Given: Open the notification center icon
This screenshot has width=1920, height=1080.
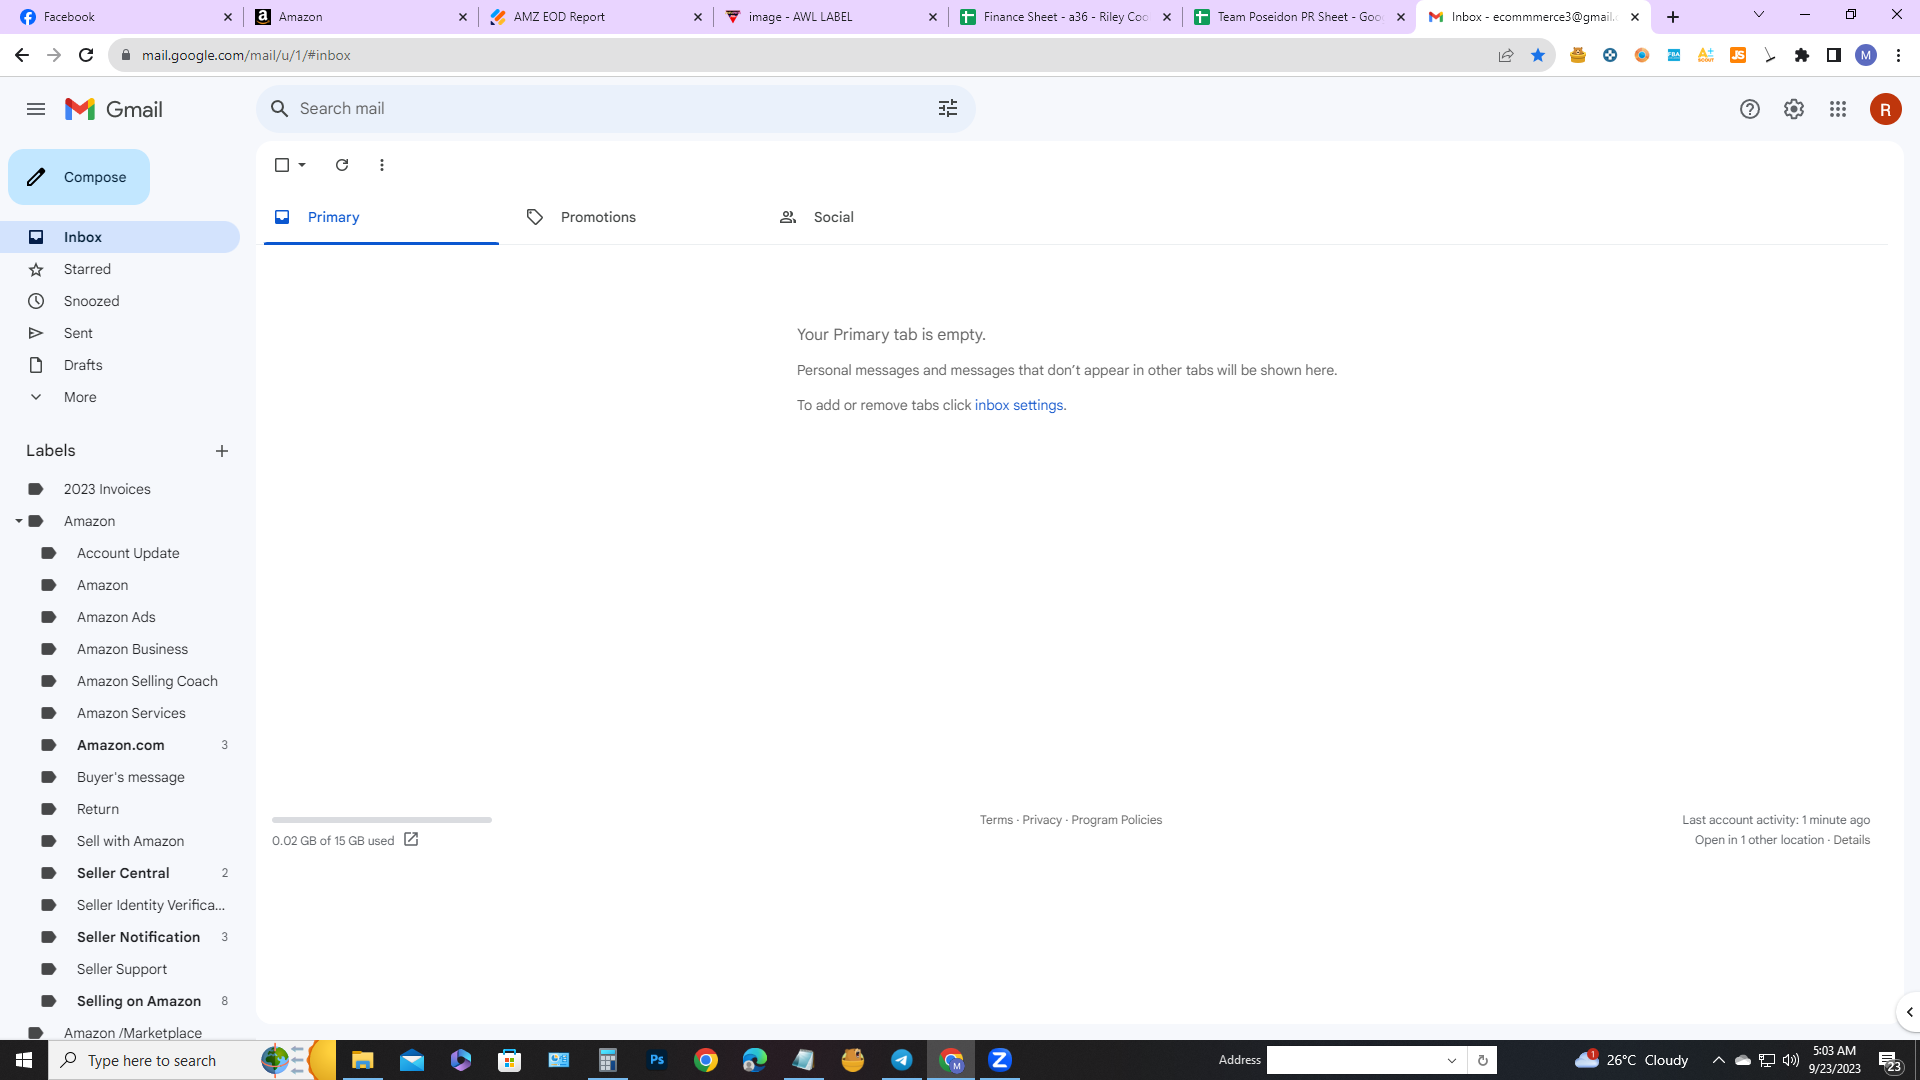Looking at the screenshot, I should click(1890, 1060).
